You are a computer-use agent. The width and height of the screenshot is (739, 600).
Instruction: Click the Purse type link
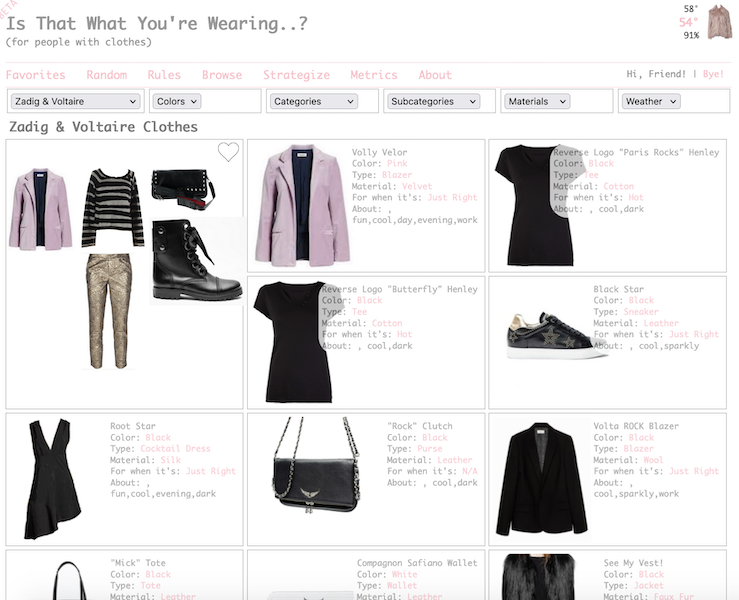(x=430, y=448)
